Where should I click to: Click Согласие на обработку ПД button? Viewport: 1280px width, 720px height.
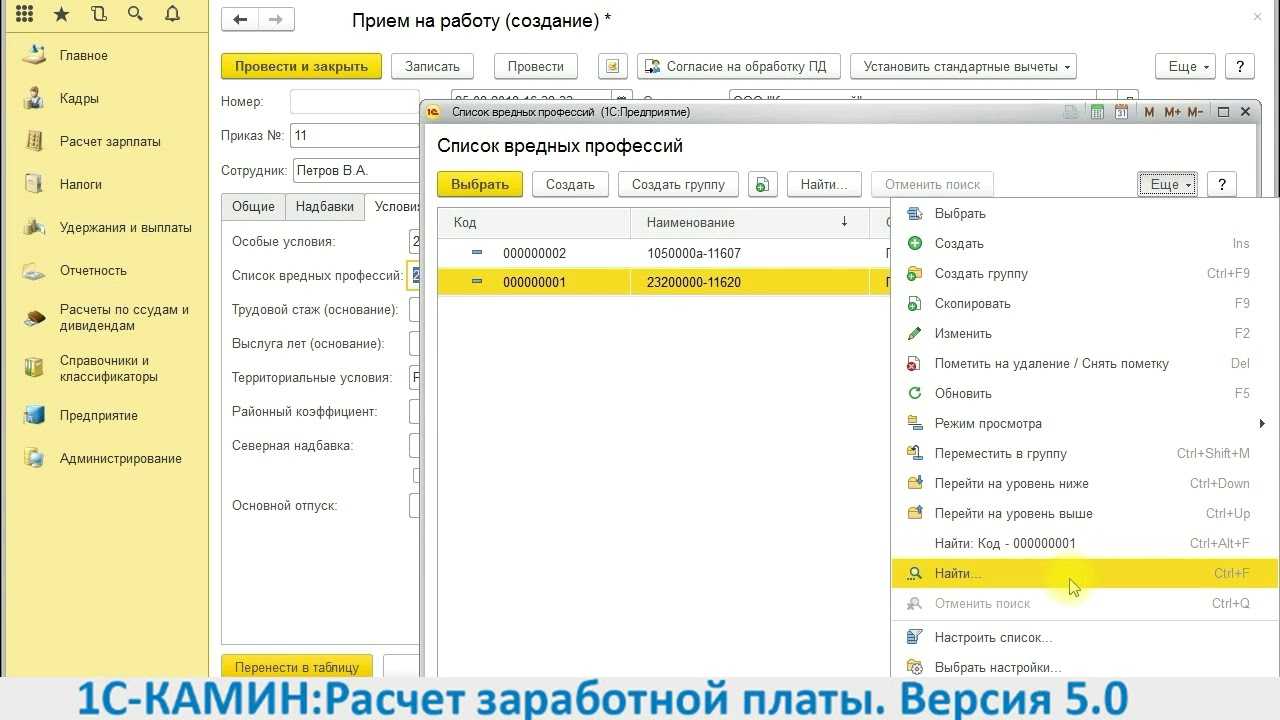click(738, 66)
